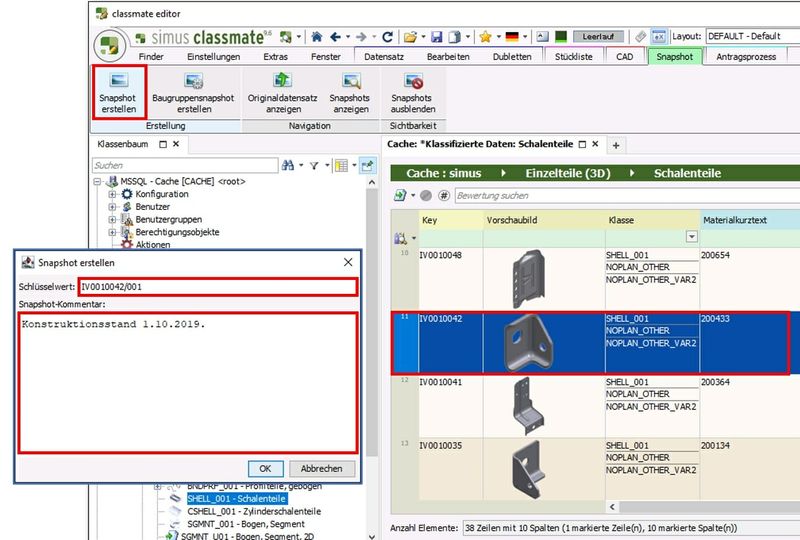The width and height of the screenshot is (800, 540).
Task: Expand the Benutzergruppen tree node
Action: 112,219
